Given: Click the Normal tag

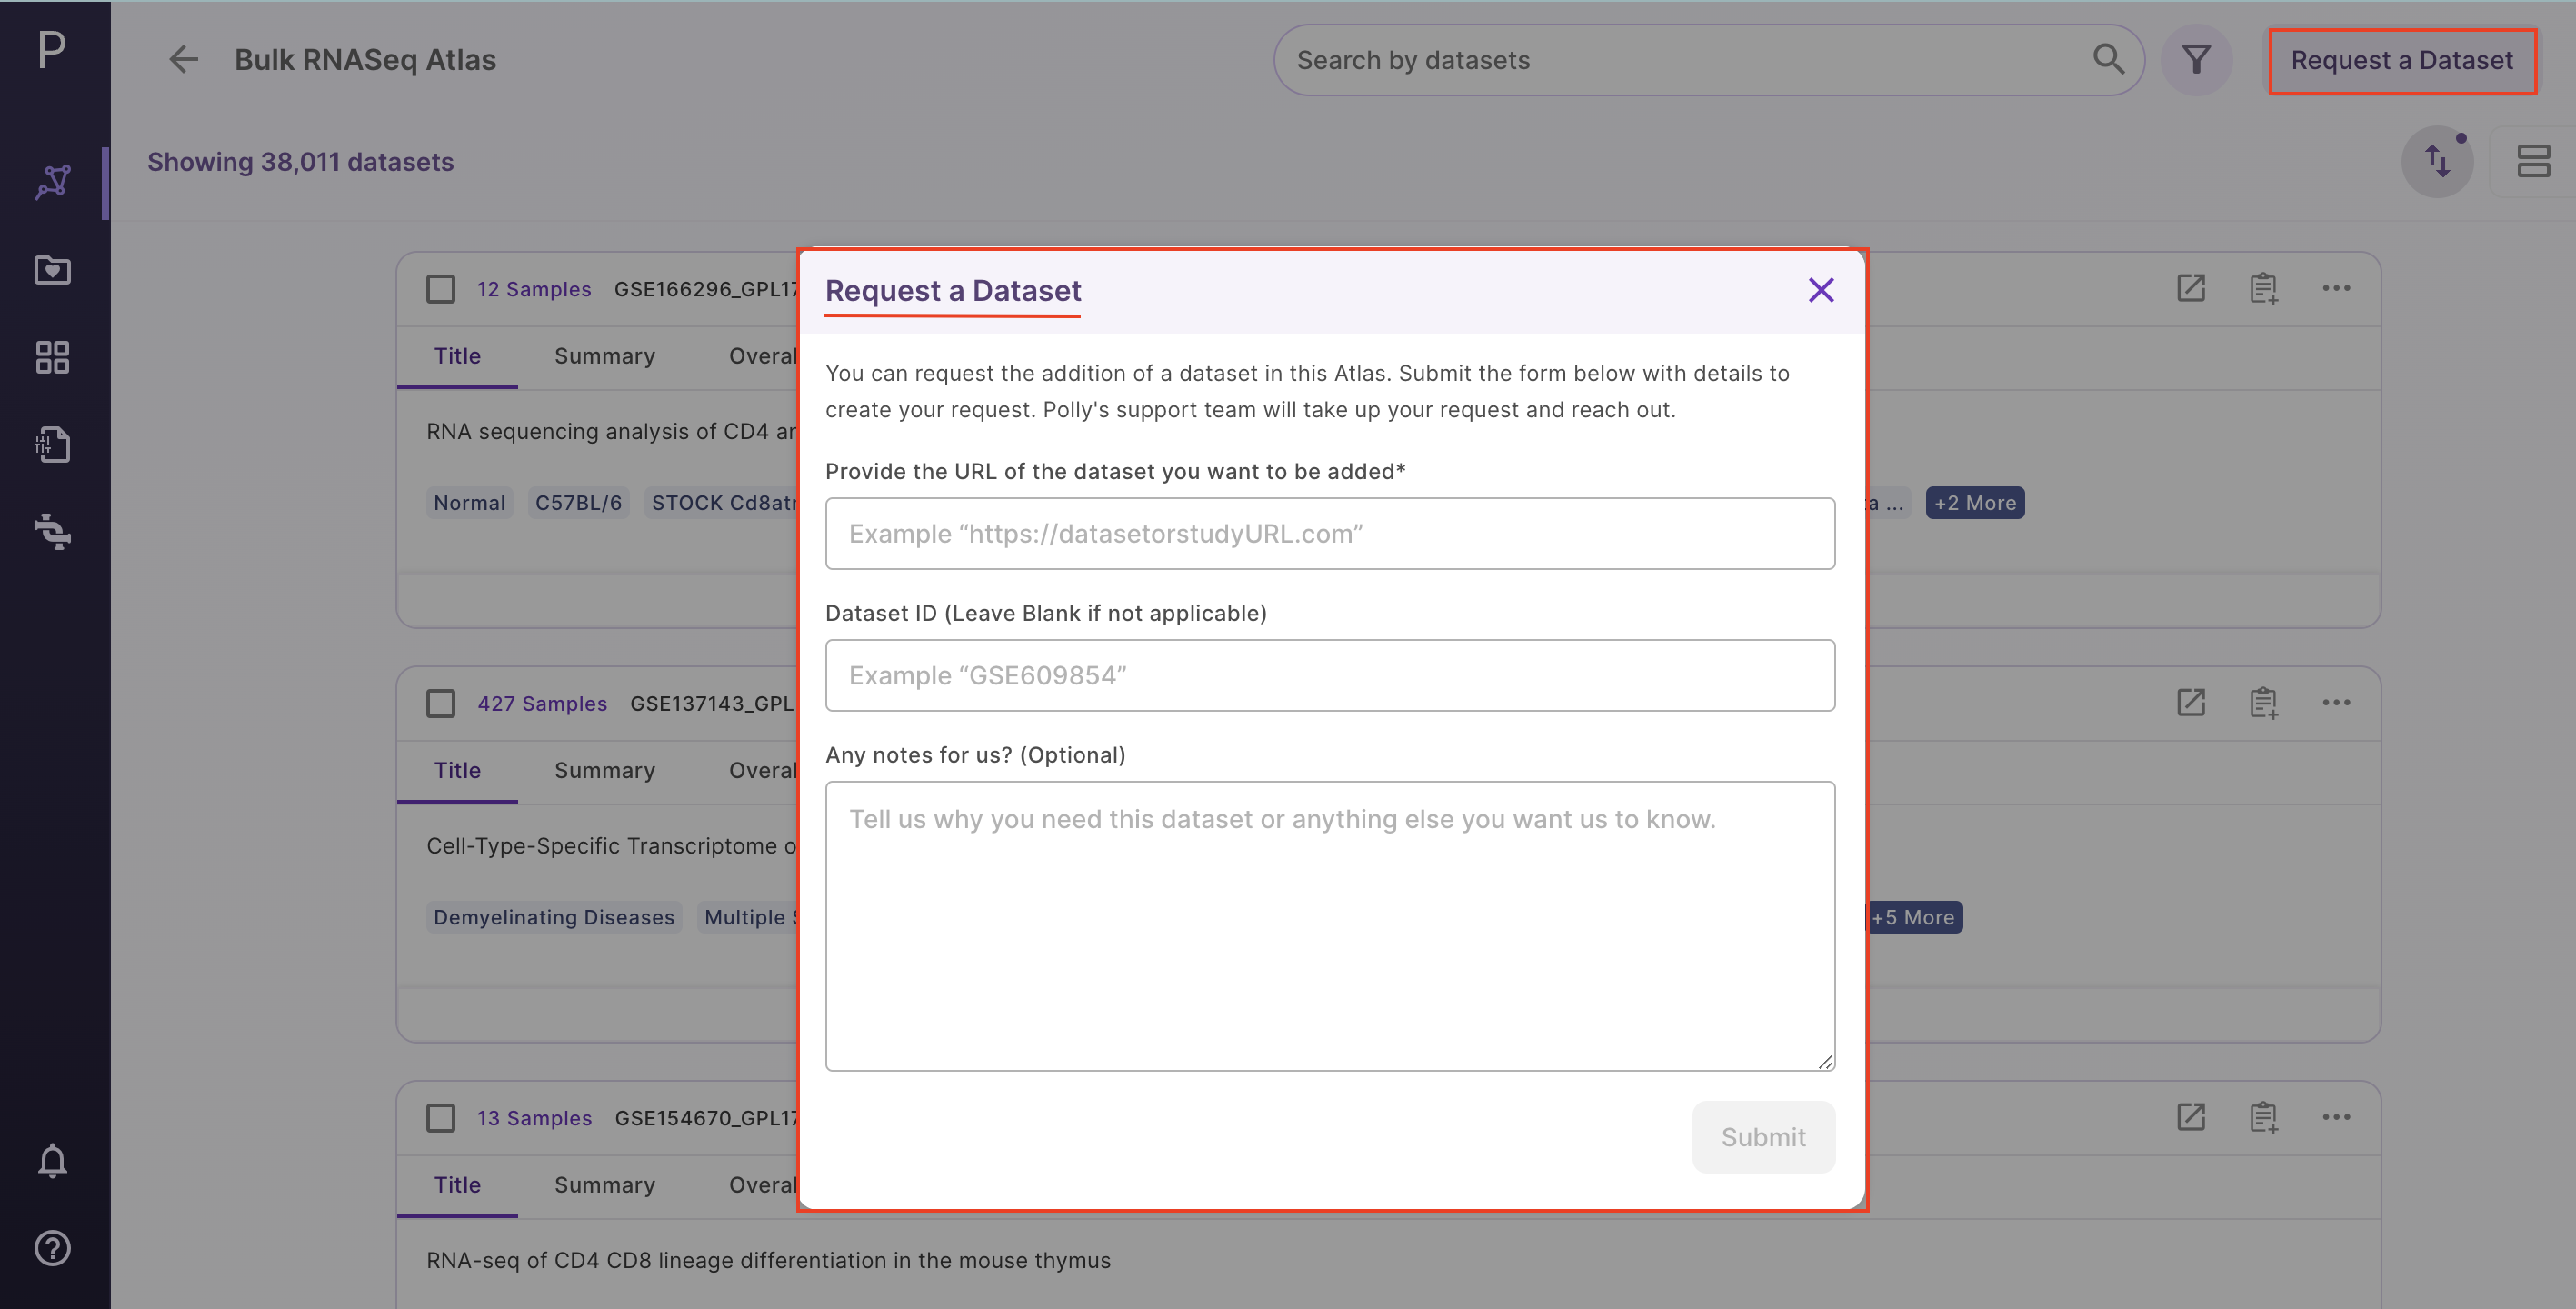Looking at the screenshot, I should pyautogui.click(x=470, y=503).
